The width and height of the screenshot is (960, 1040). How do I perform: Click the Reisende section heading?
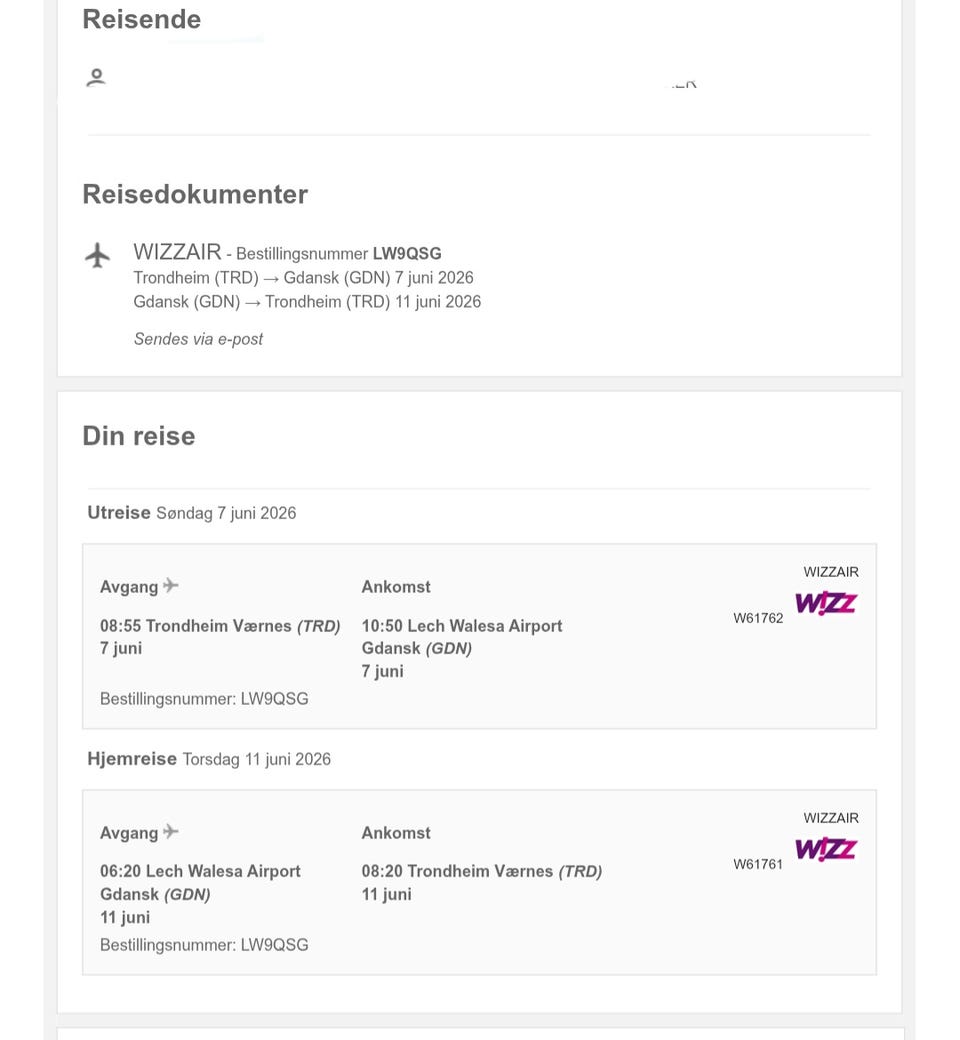141,19
